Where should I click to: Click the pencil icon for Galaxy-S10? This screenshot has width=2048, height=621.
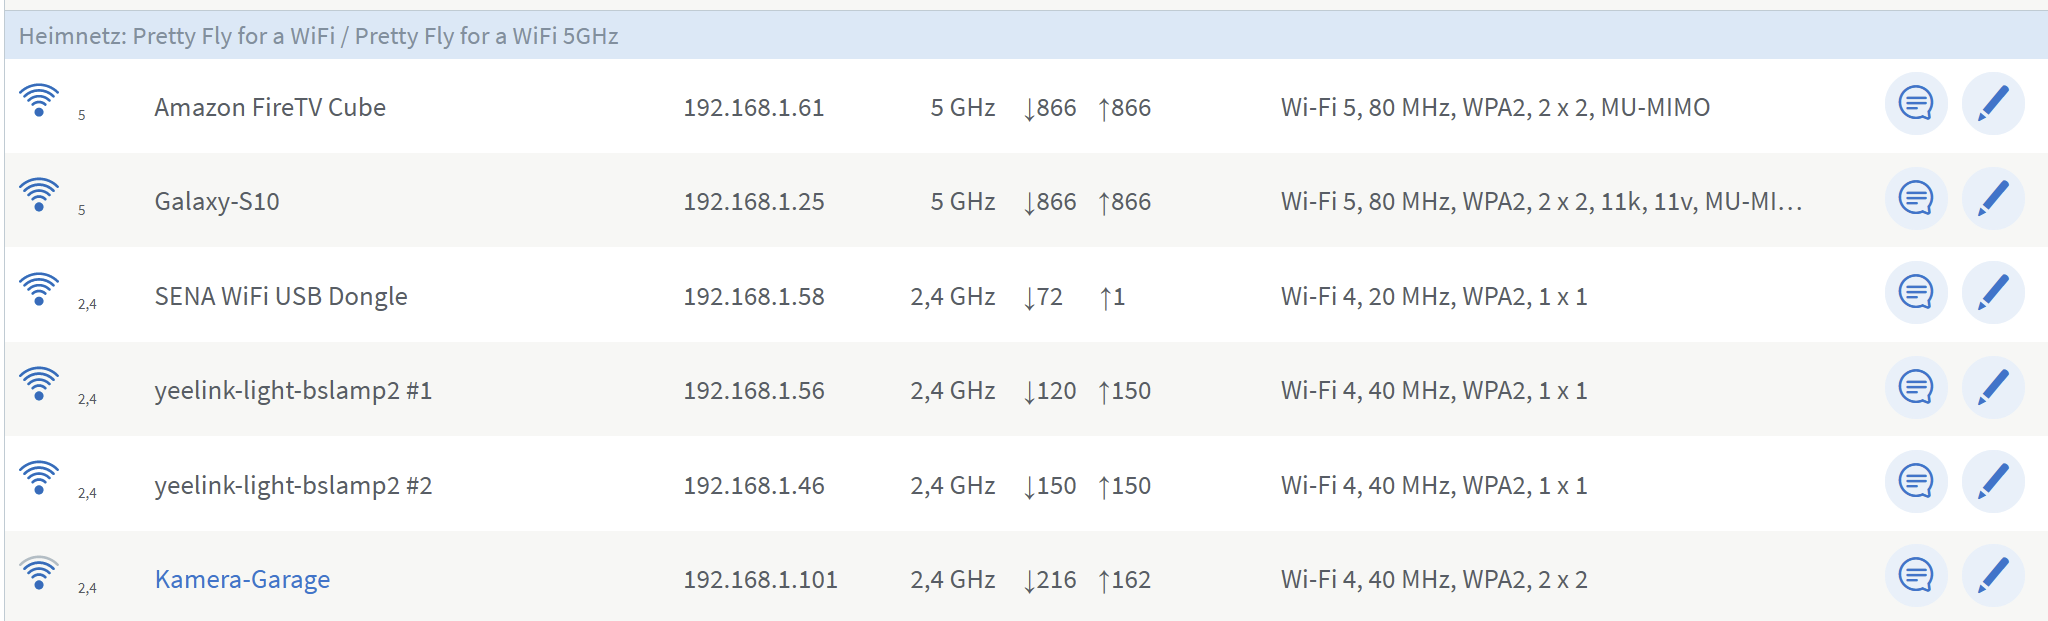point(1992,198)
